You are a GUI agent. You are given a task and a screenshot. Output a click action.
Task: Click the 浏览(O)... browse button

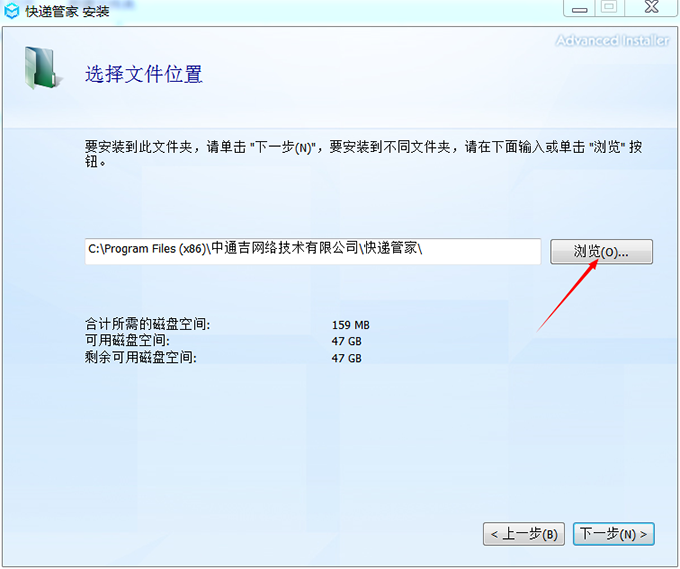pos(601,252)
